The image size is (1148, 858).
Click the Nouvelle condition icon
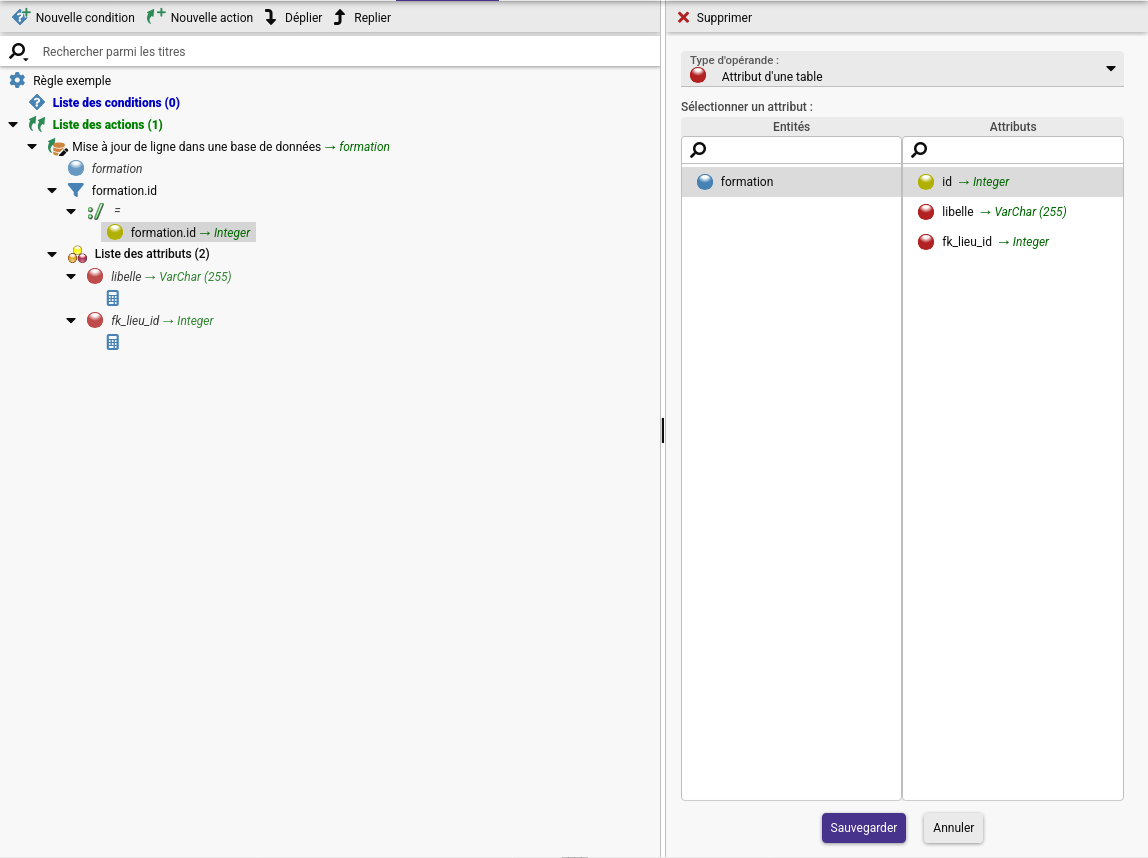[x=21, y=17]
